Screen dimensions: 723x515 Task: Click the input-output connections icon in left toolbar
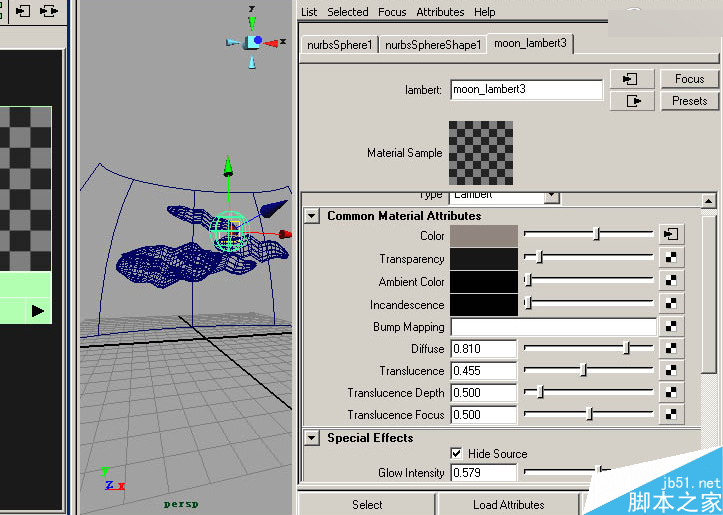point(48,11)
